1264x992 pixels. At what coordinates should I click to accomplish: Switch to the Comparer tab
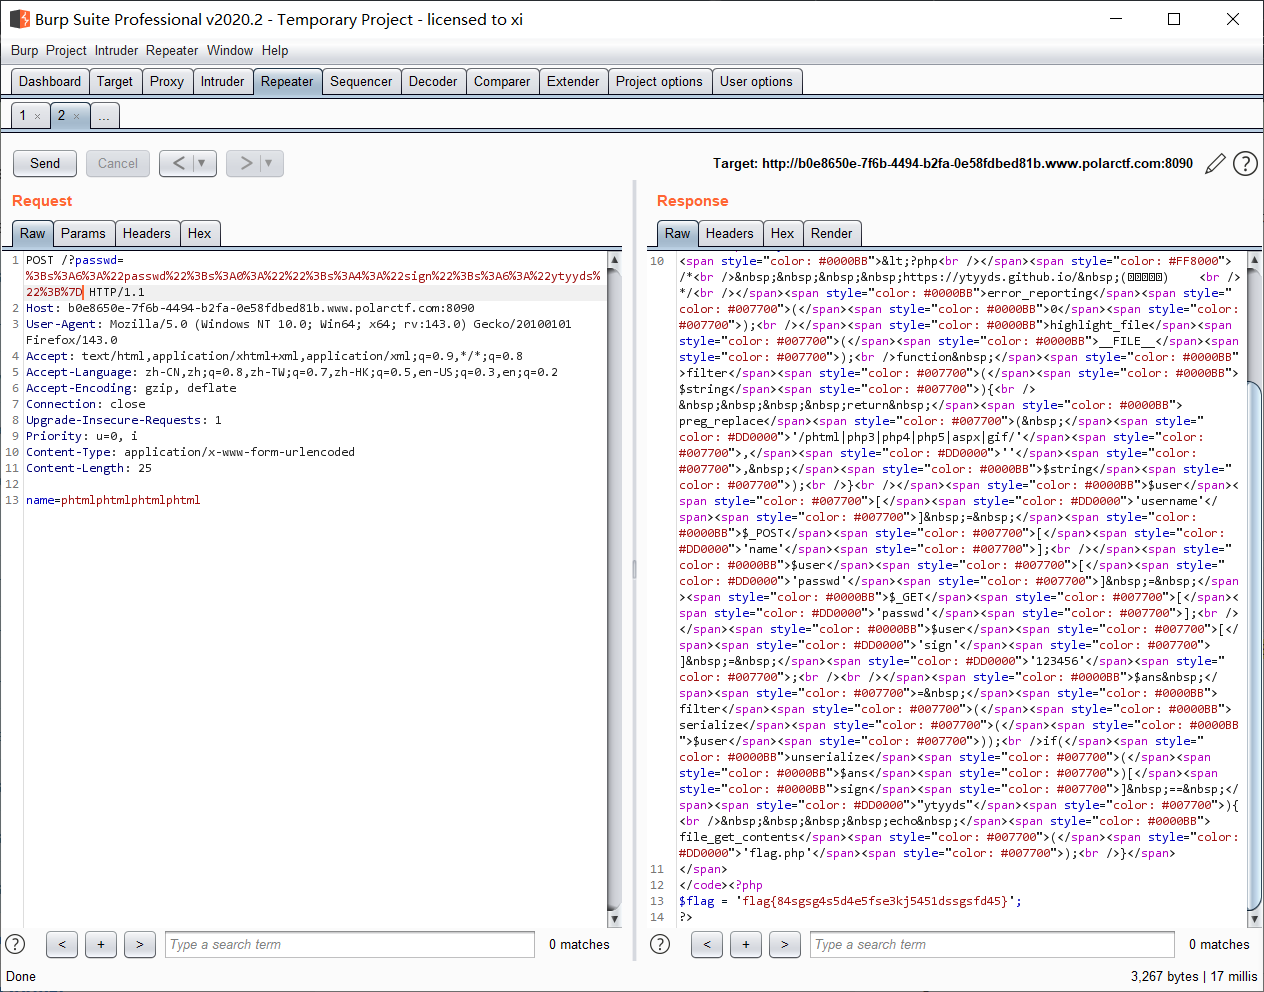502,82
